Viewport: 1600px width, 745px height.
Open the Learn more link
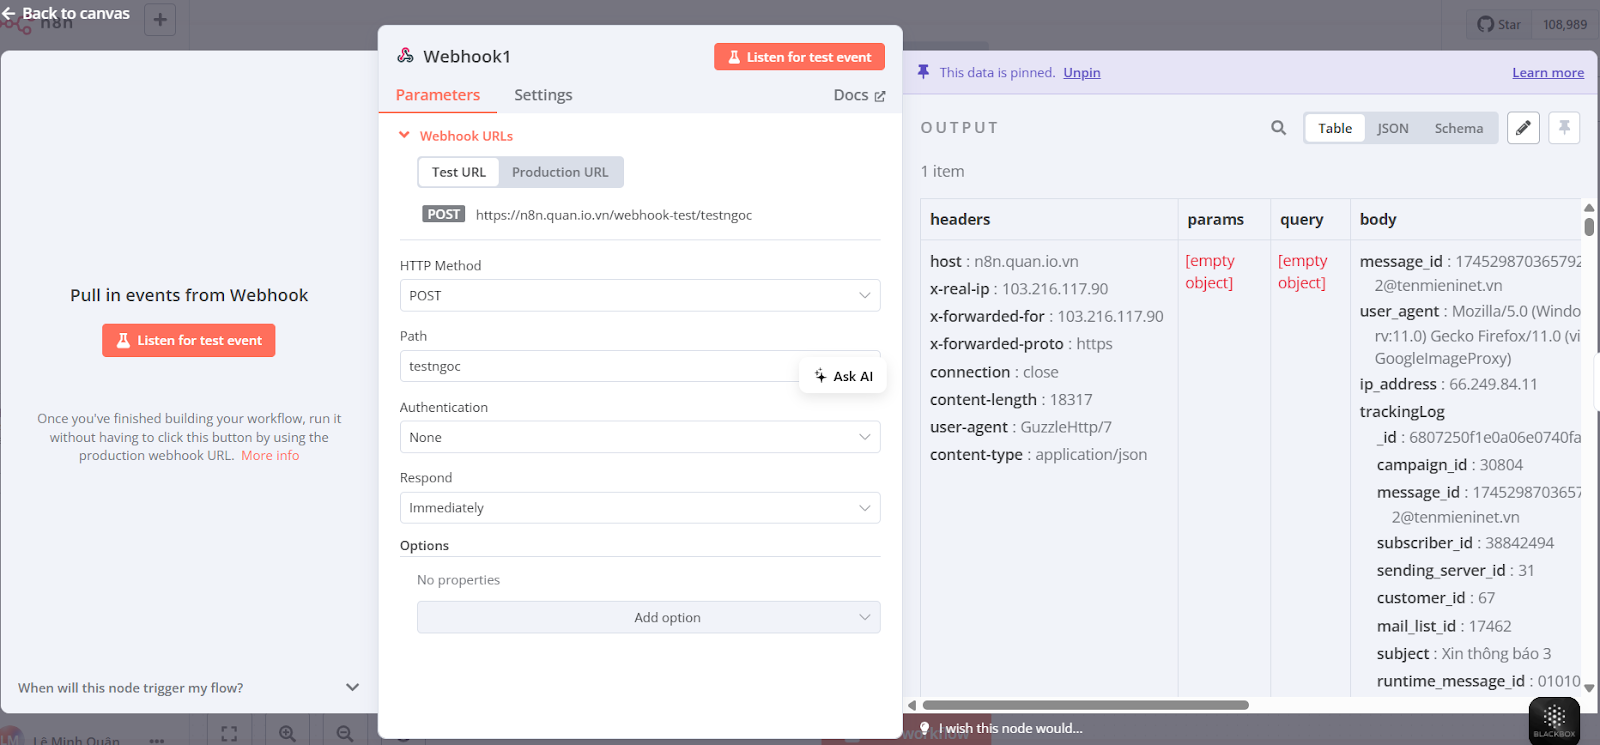coord(1548,72)
